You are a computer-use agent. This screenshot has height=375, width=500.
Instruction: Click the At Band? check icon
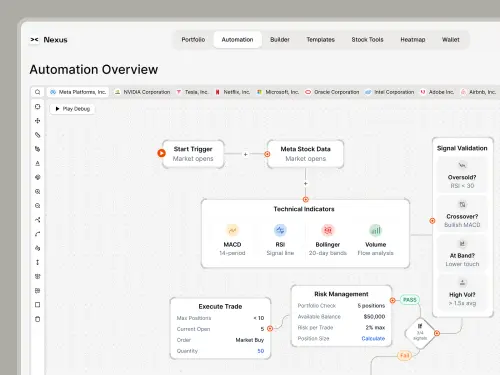point(462,244)
